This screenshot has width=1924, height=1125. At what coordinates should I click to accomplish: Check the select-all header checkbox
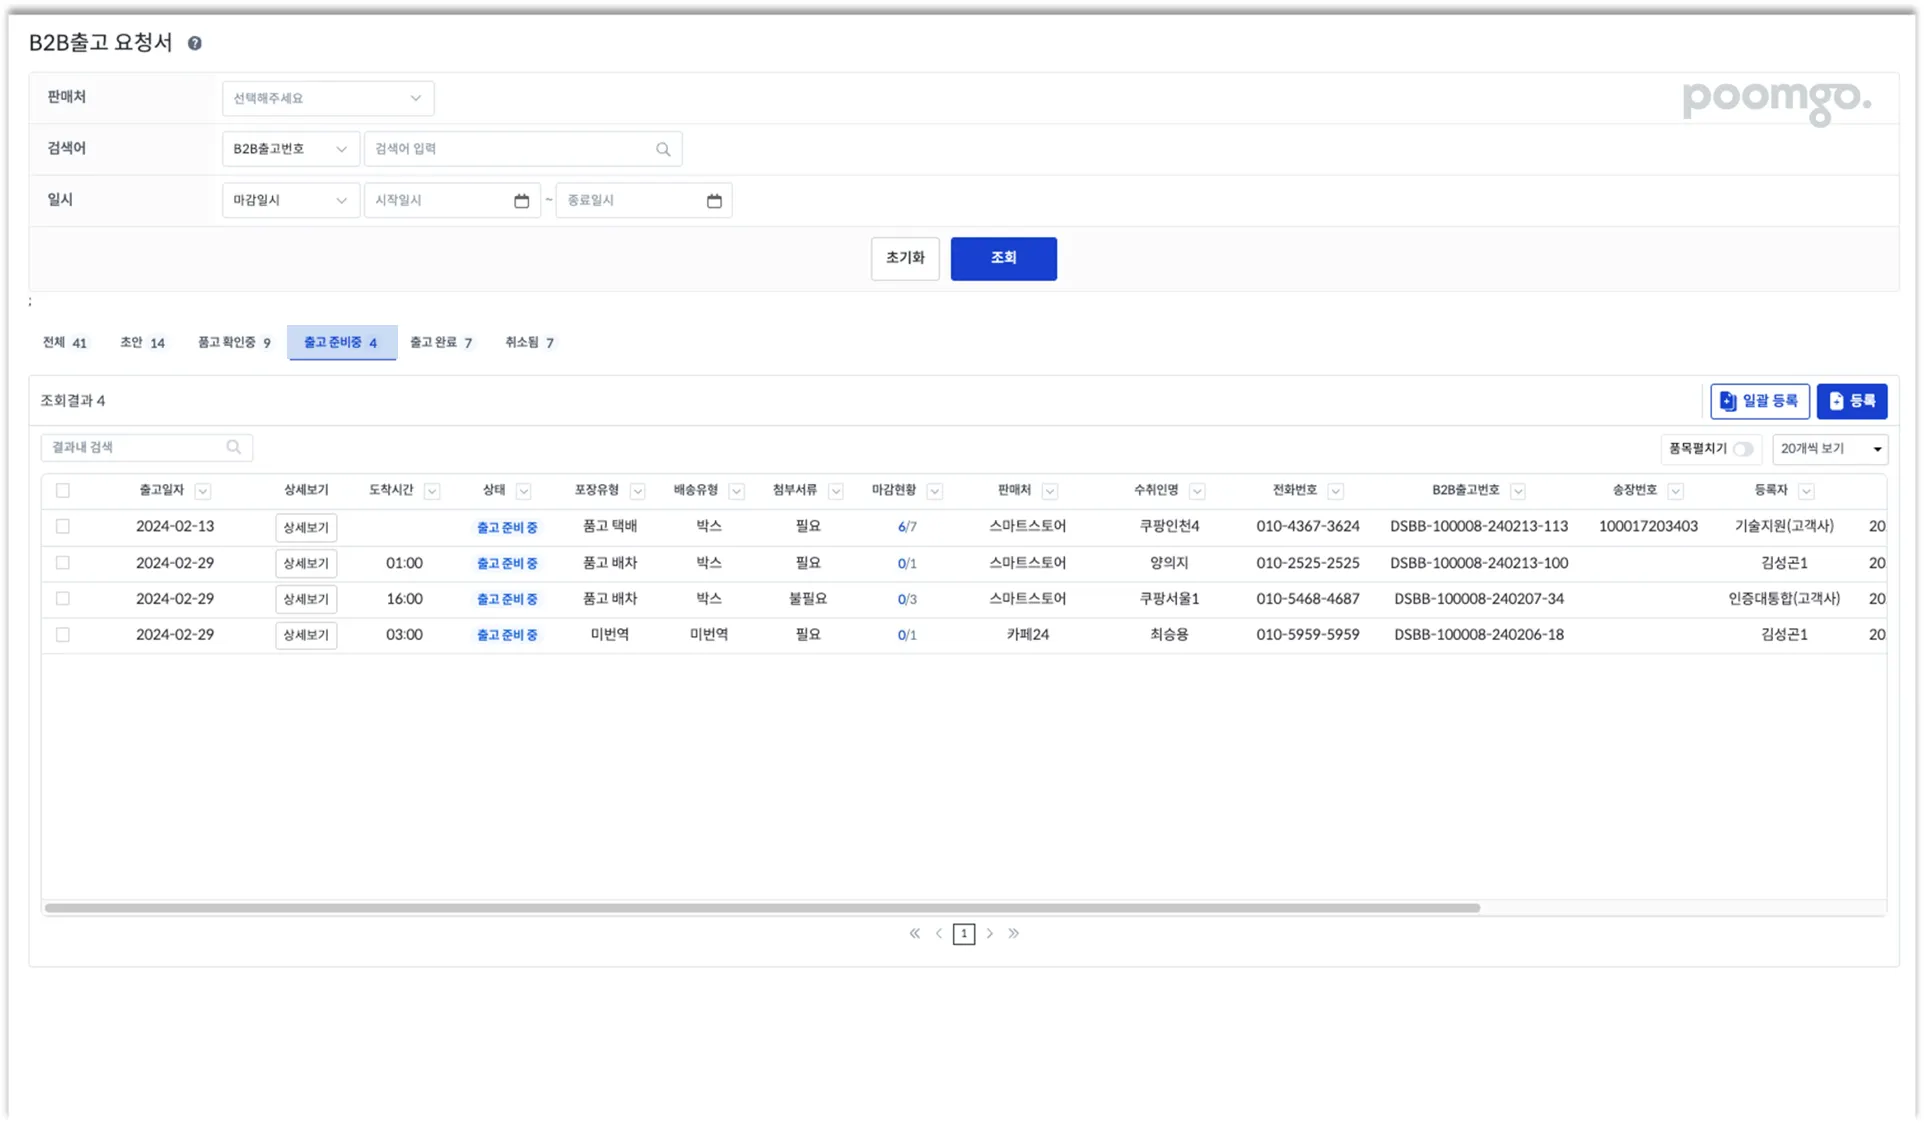63,490
